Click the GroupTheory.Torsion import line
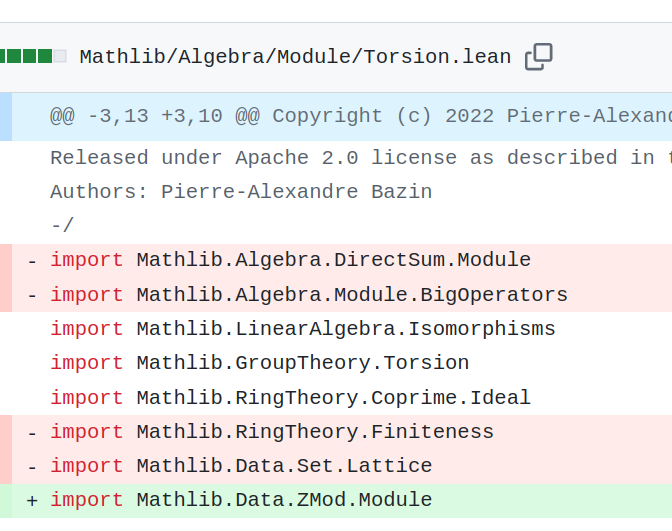This screenshot has height=531, width=672. coord(342,363)
